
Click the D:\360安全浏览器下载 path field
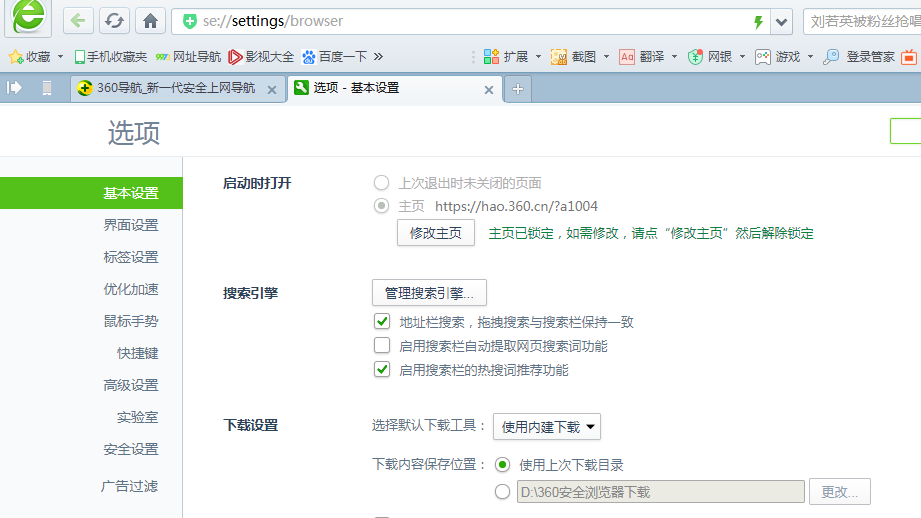pos(661,492)
